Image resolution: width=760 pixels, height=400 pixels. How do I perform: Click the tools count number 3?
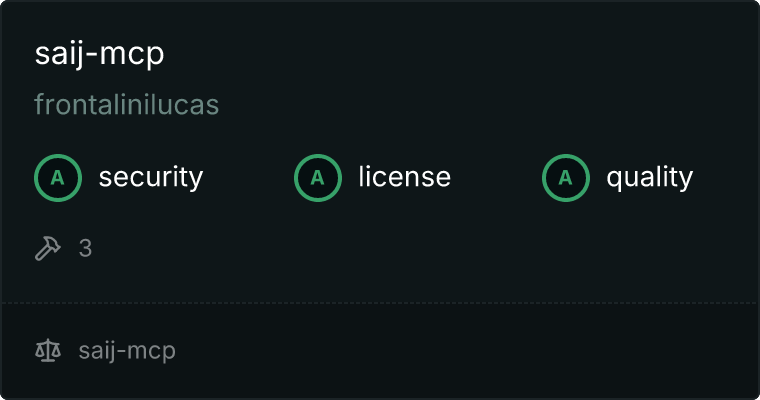pos(85,248)
